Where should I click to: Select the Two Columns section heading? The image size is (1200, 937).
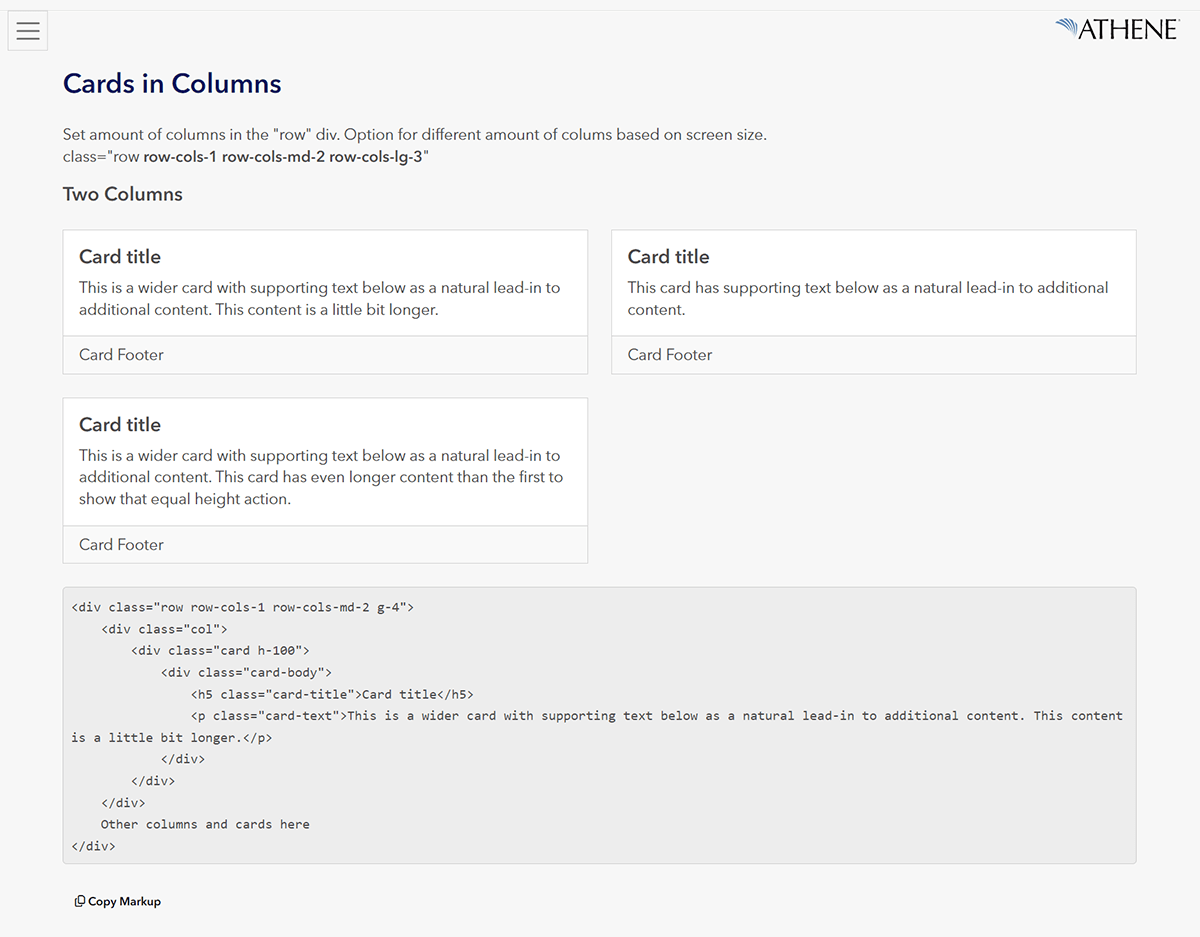[x=122, y=194]
